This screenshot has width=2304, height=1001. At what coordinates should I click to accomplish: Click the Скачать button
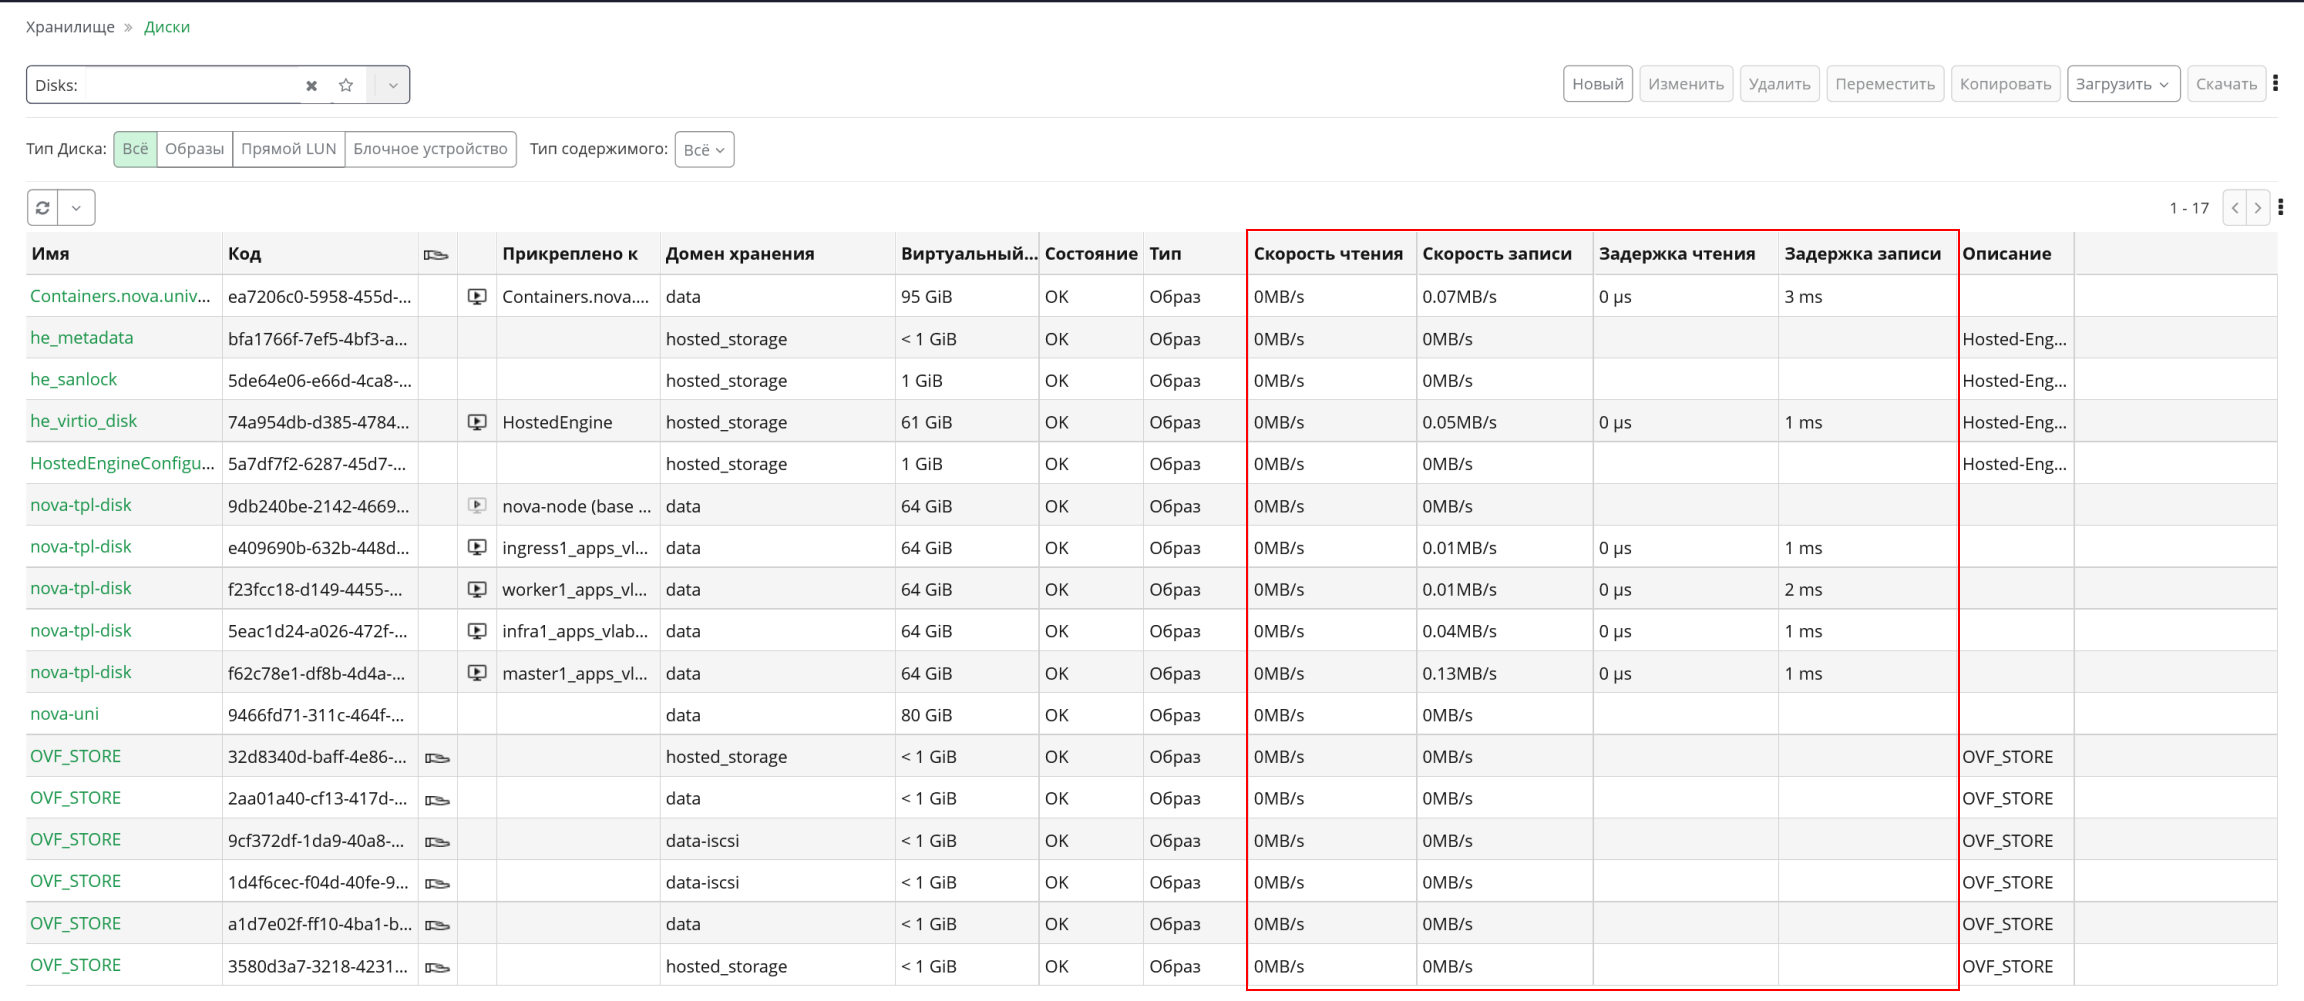[2226, 84]
